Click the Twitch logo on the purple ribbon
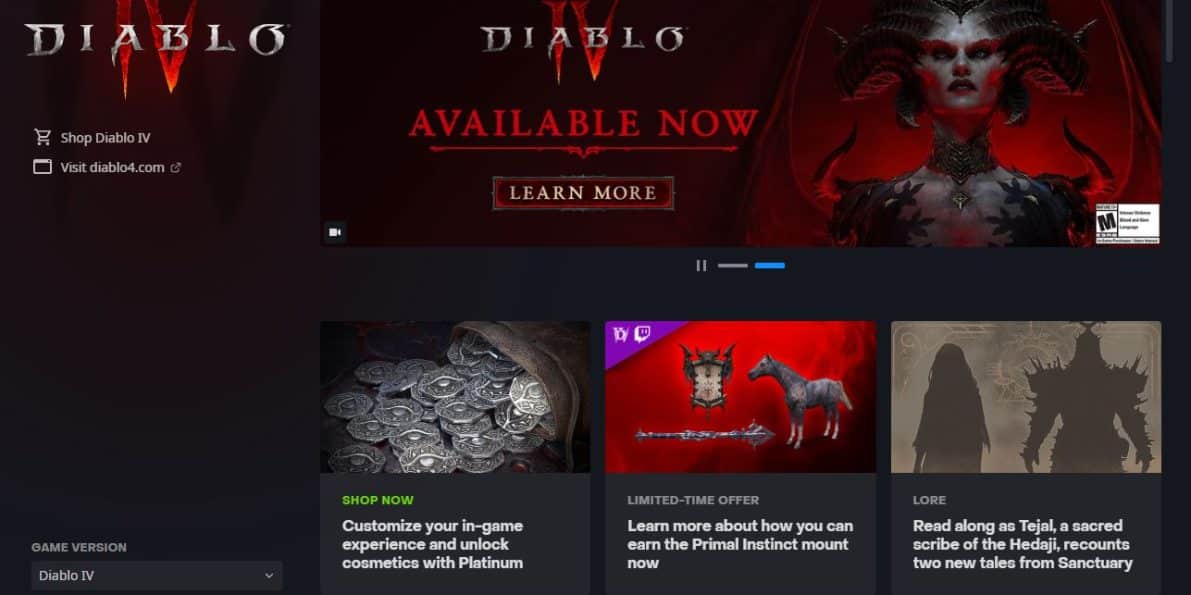The height and width of the screenshot is (595, 1191). [x=642, y=335]
